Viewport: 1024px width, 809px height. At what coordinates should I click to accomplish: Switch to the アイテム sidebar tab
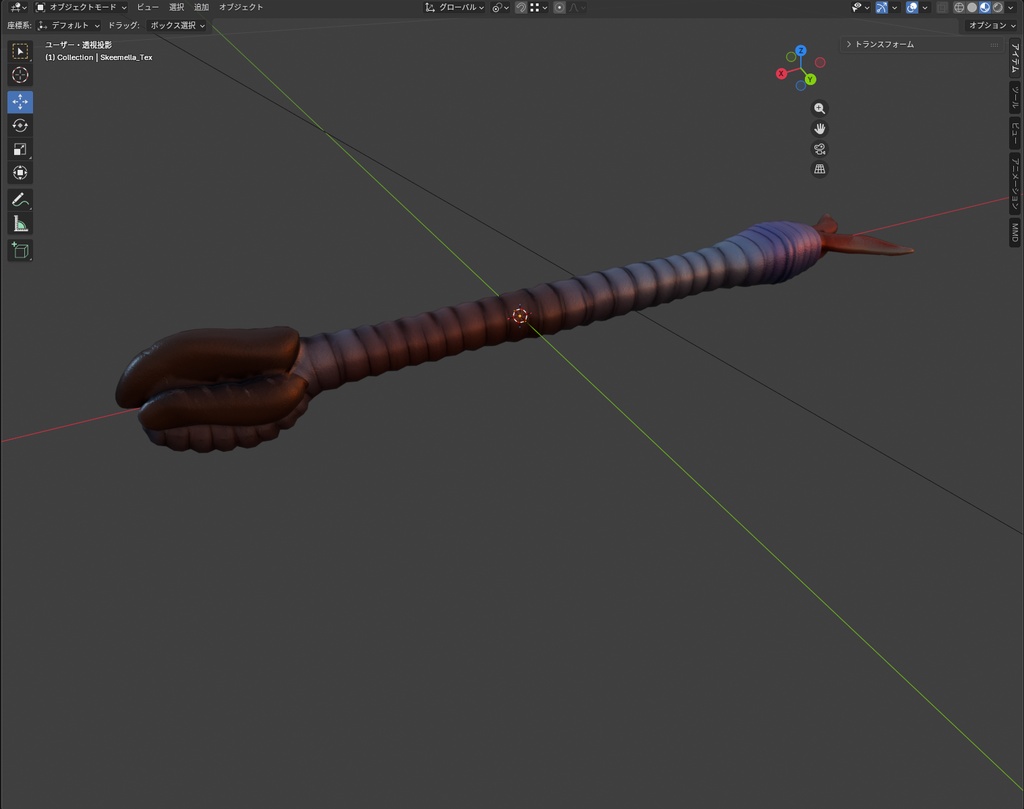click(1015, 58)
